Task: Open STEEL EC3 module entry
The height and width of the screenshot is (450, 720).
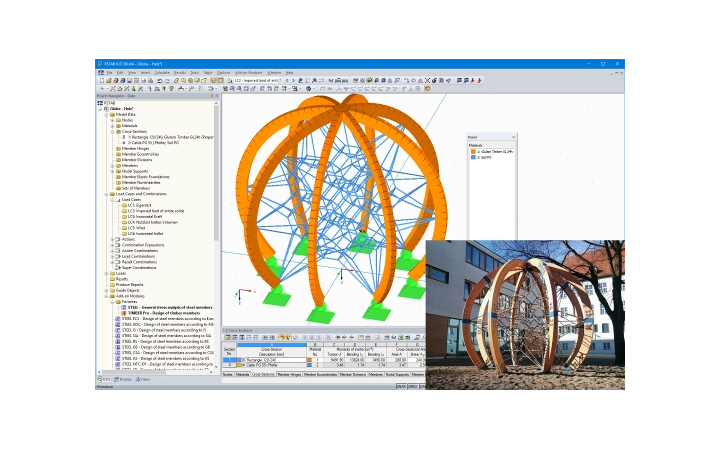Action: [167, 319]
